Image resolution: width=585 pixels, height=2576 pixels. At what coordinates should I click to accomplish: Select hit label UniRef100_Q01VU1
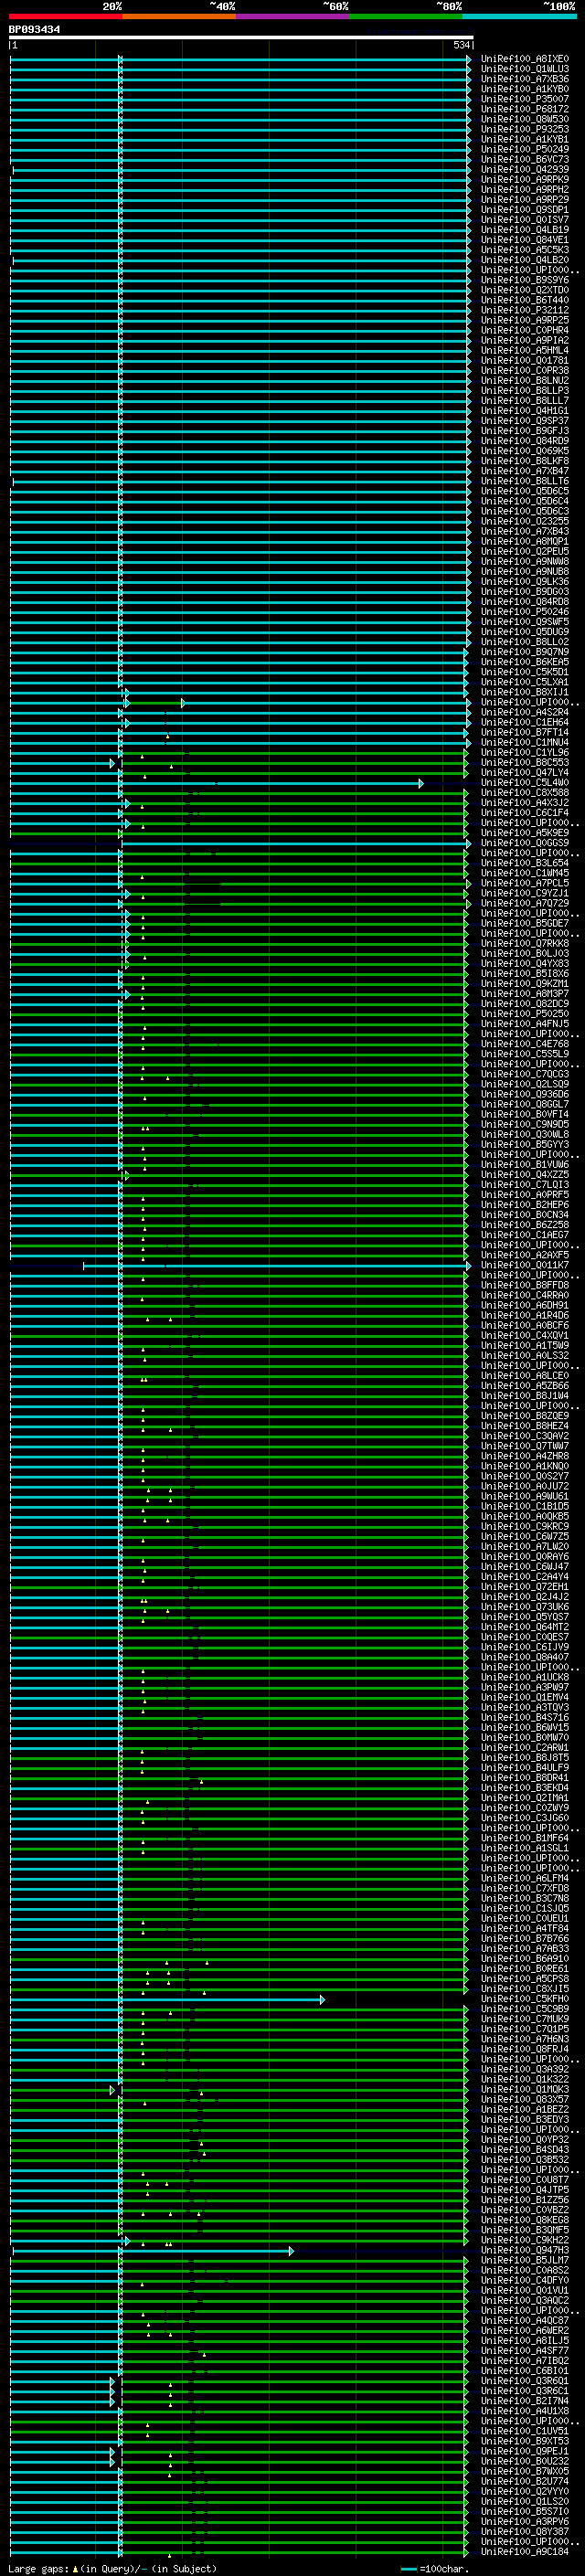click(525, 2290)
